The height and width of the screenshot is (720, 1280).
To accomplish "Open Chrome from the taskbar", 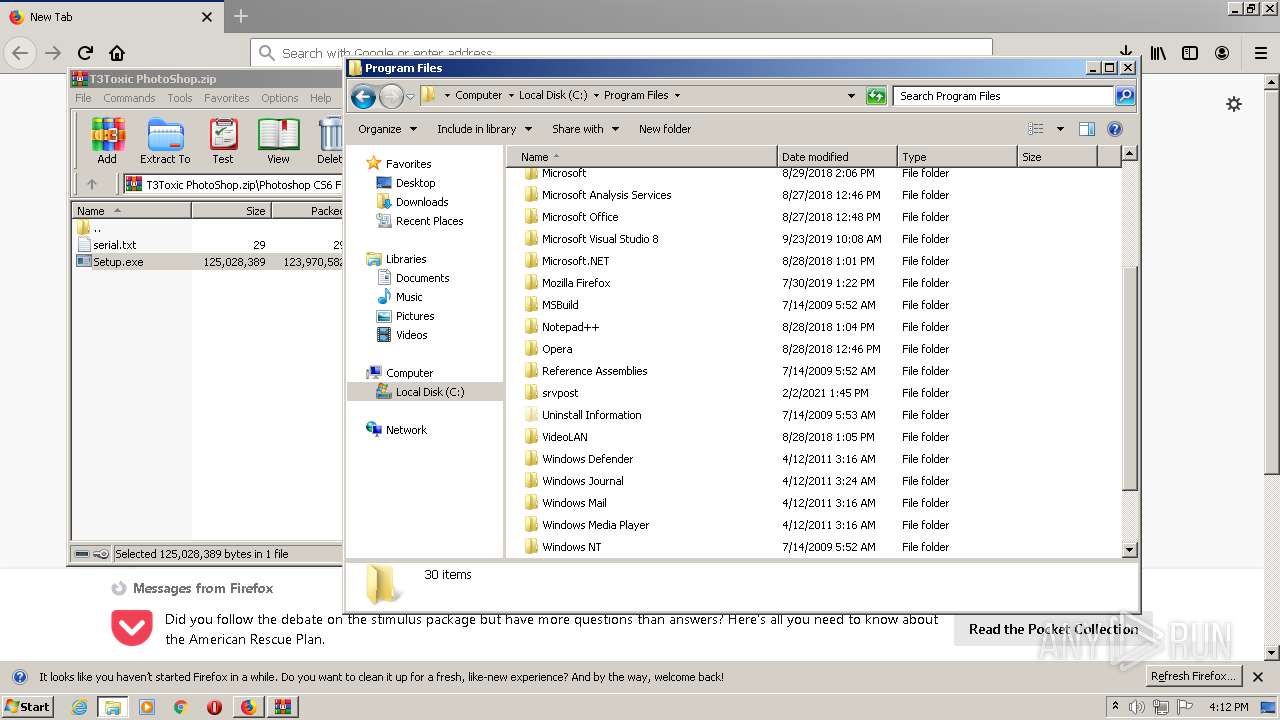I will (x=181, y=707).
